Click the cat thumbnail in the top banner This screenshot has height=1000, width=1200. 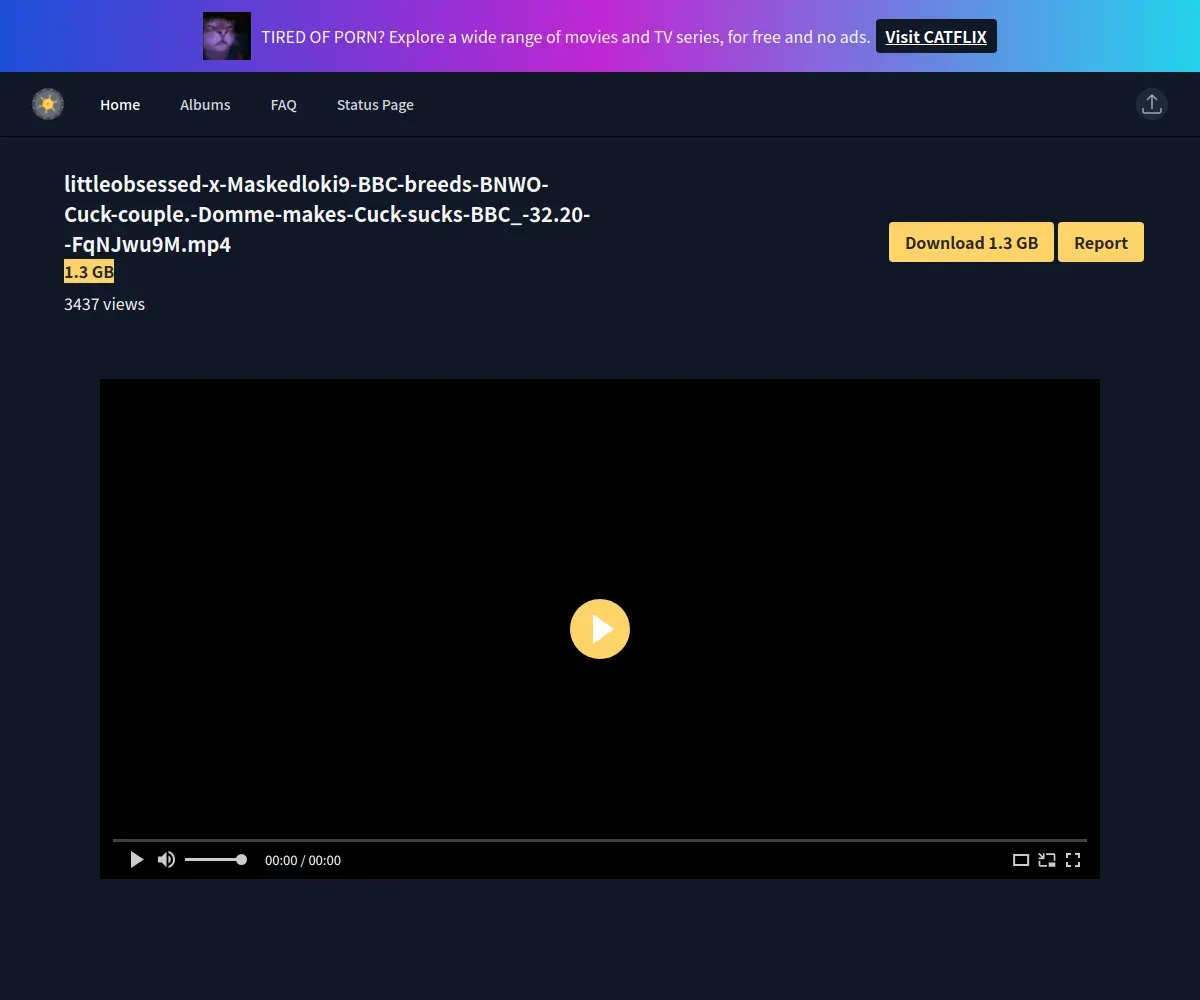coord(227,36)
